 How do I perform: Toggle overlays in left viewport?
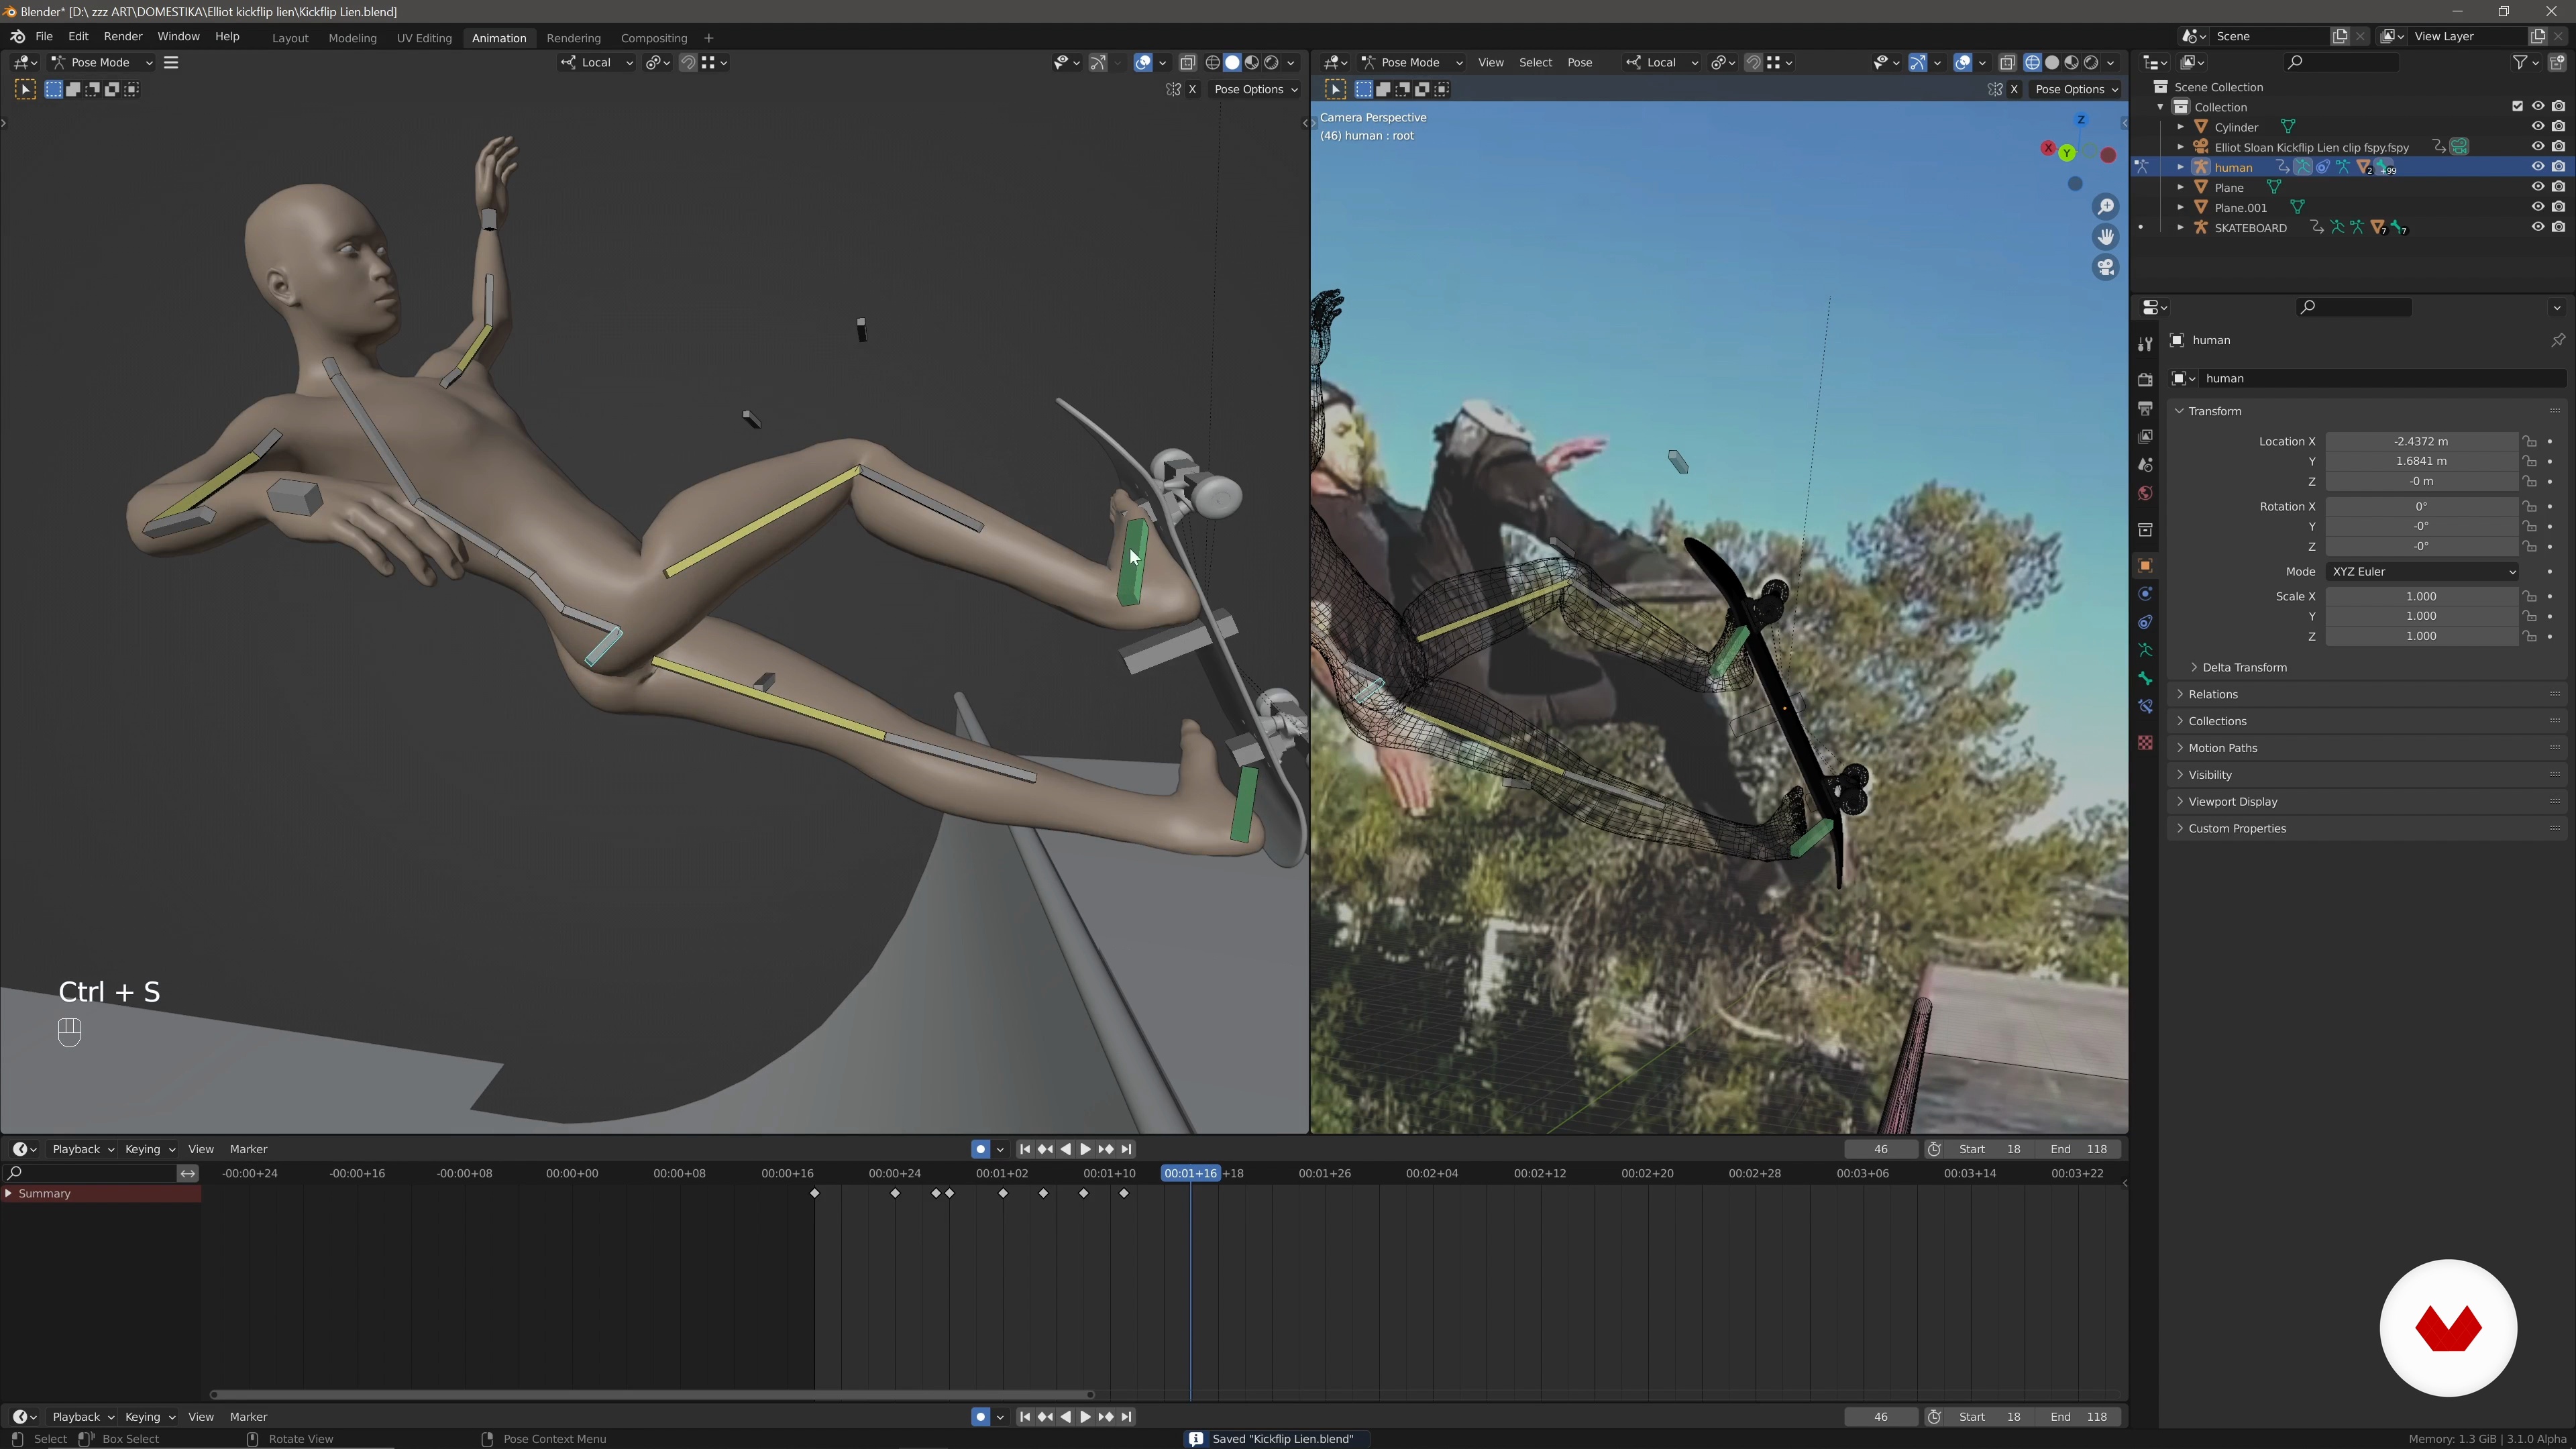tap(1143, 62)
